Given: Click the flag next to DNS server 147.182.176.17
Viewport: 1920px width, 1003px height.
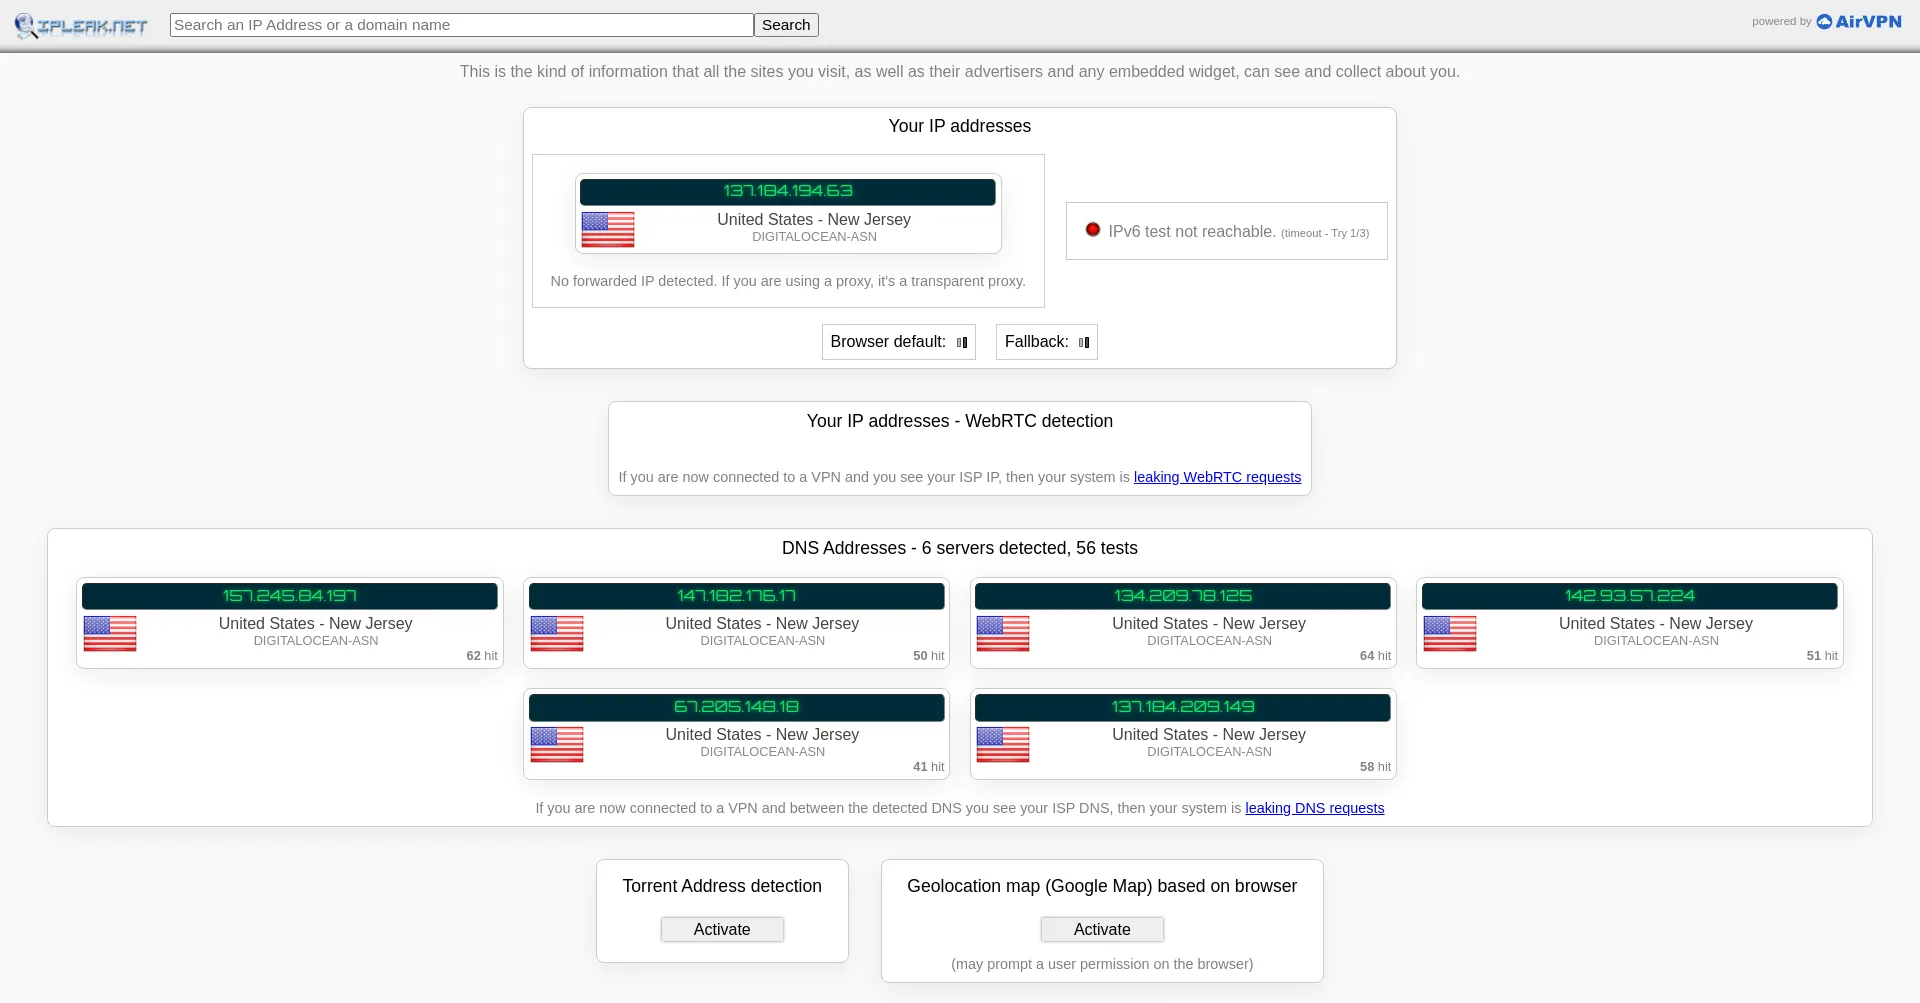Looking at the screenshot, I should 557,634.
